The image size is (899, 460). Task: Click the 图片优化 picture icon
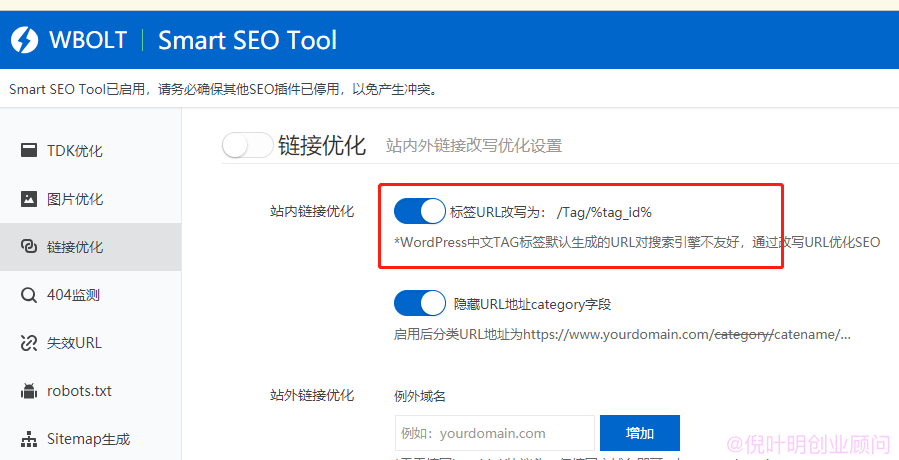point(29,198)
